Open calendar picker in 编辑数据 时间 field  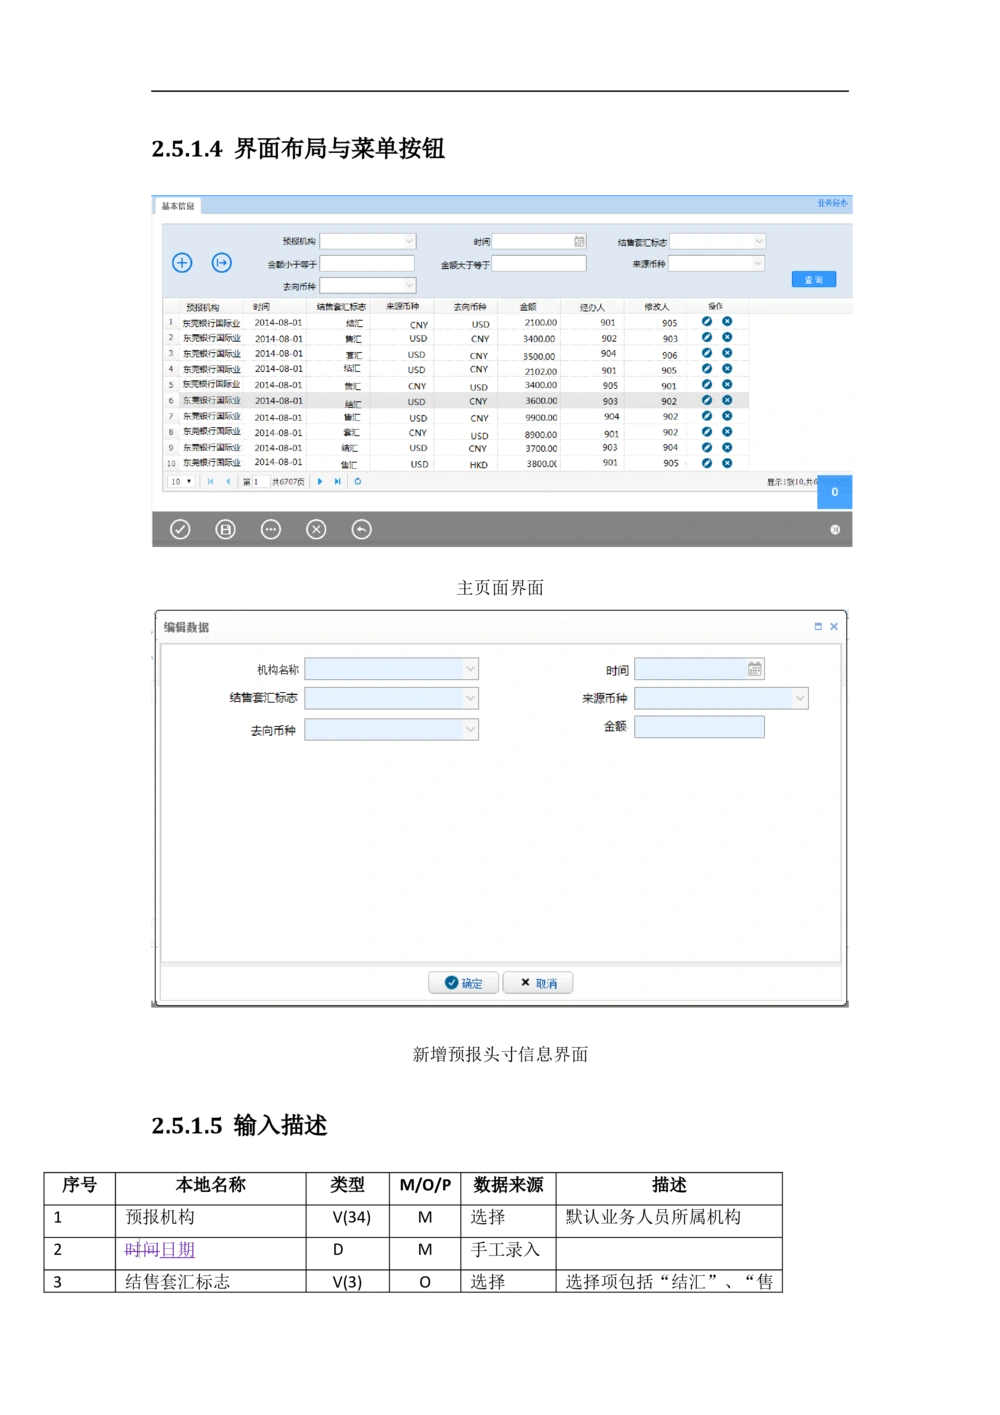[x=755, y=669]
